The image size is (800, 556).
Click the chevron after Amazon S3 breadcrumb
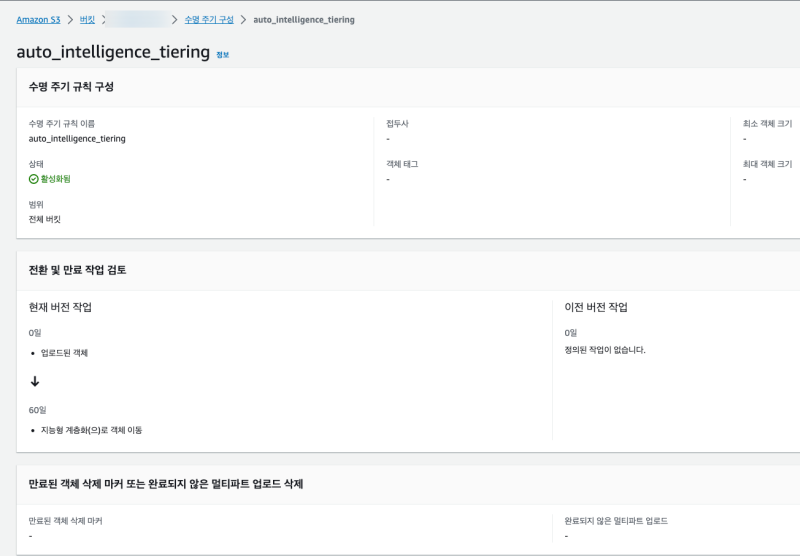[x=69, y=19]
